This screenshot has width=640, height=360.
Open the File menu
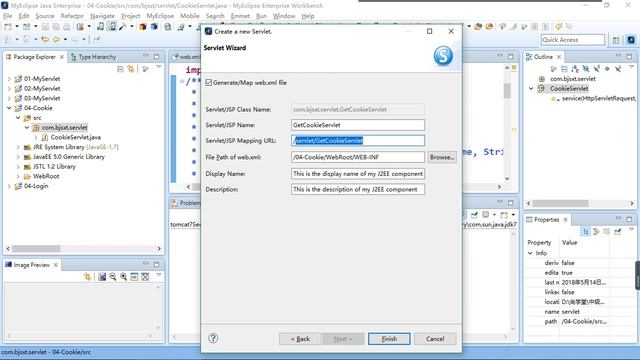coord(8,16)
